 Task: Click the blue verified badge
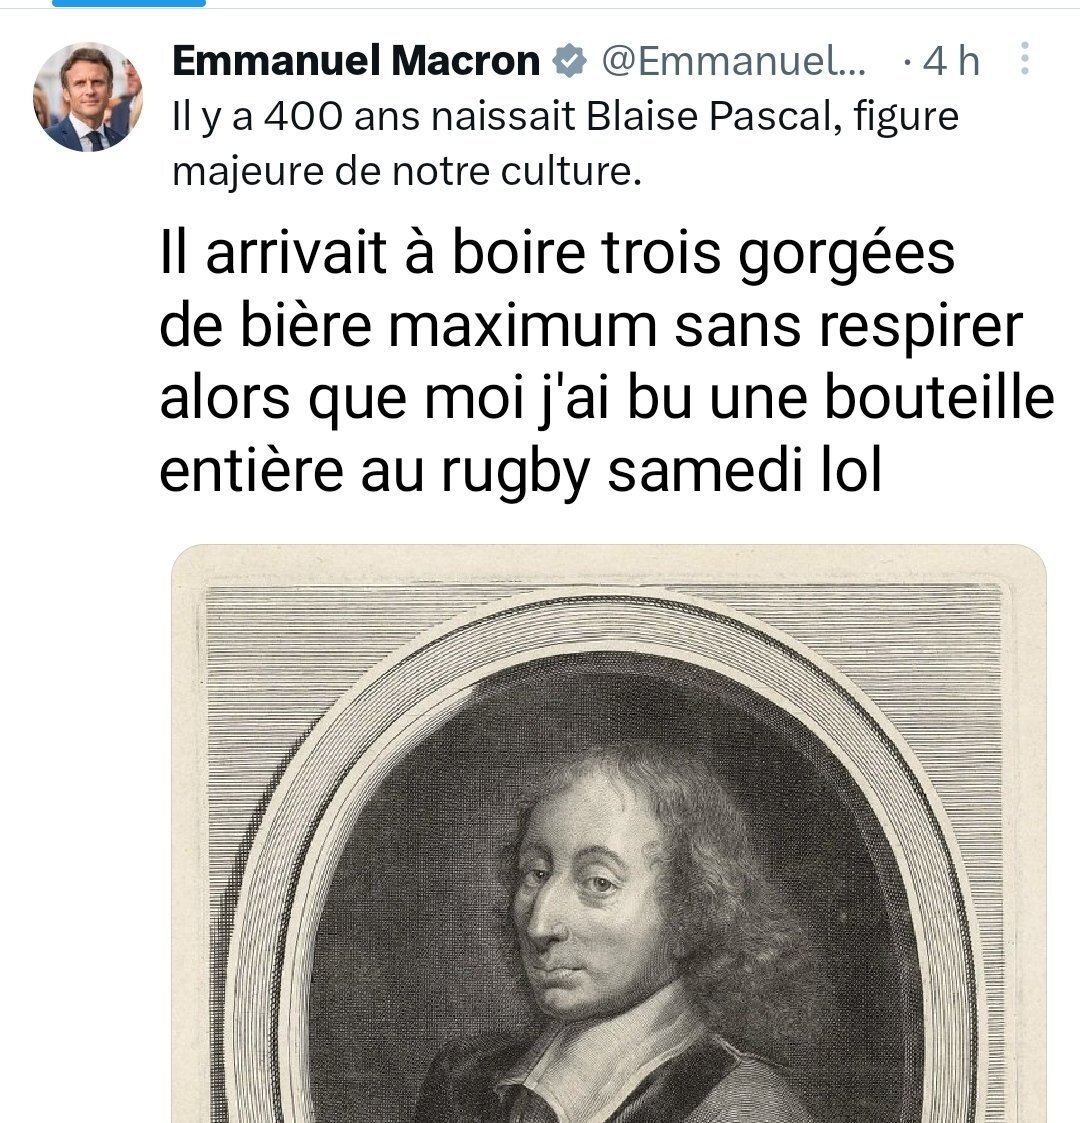[569, 60]
